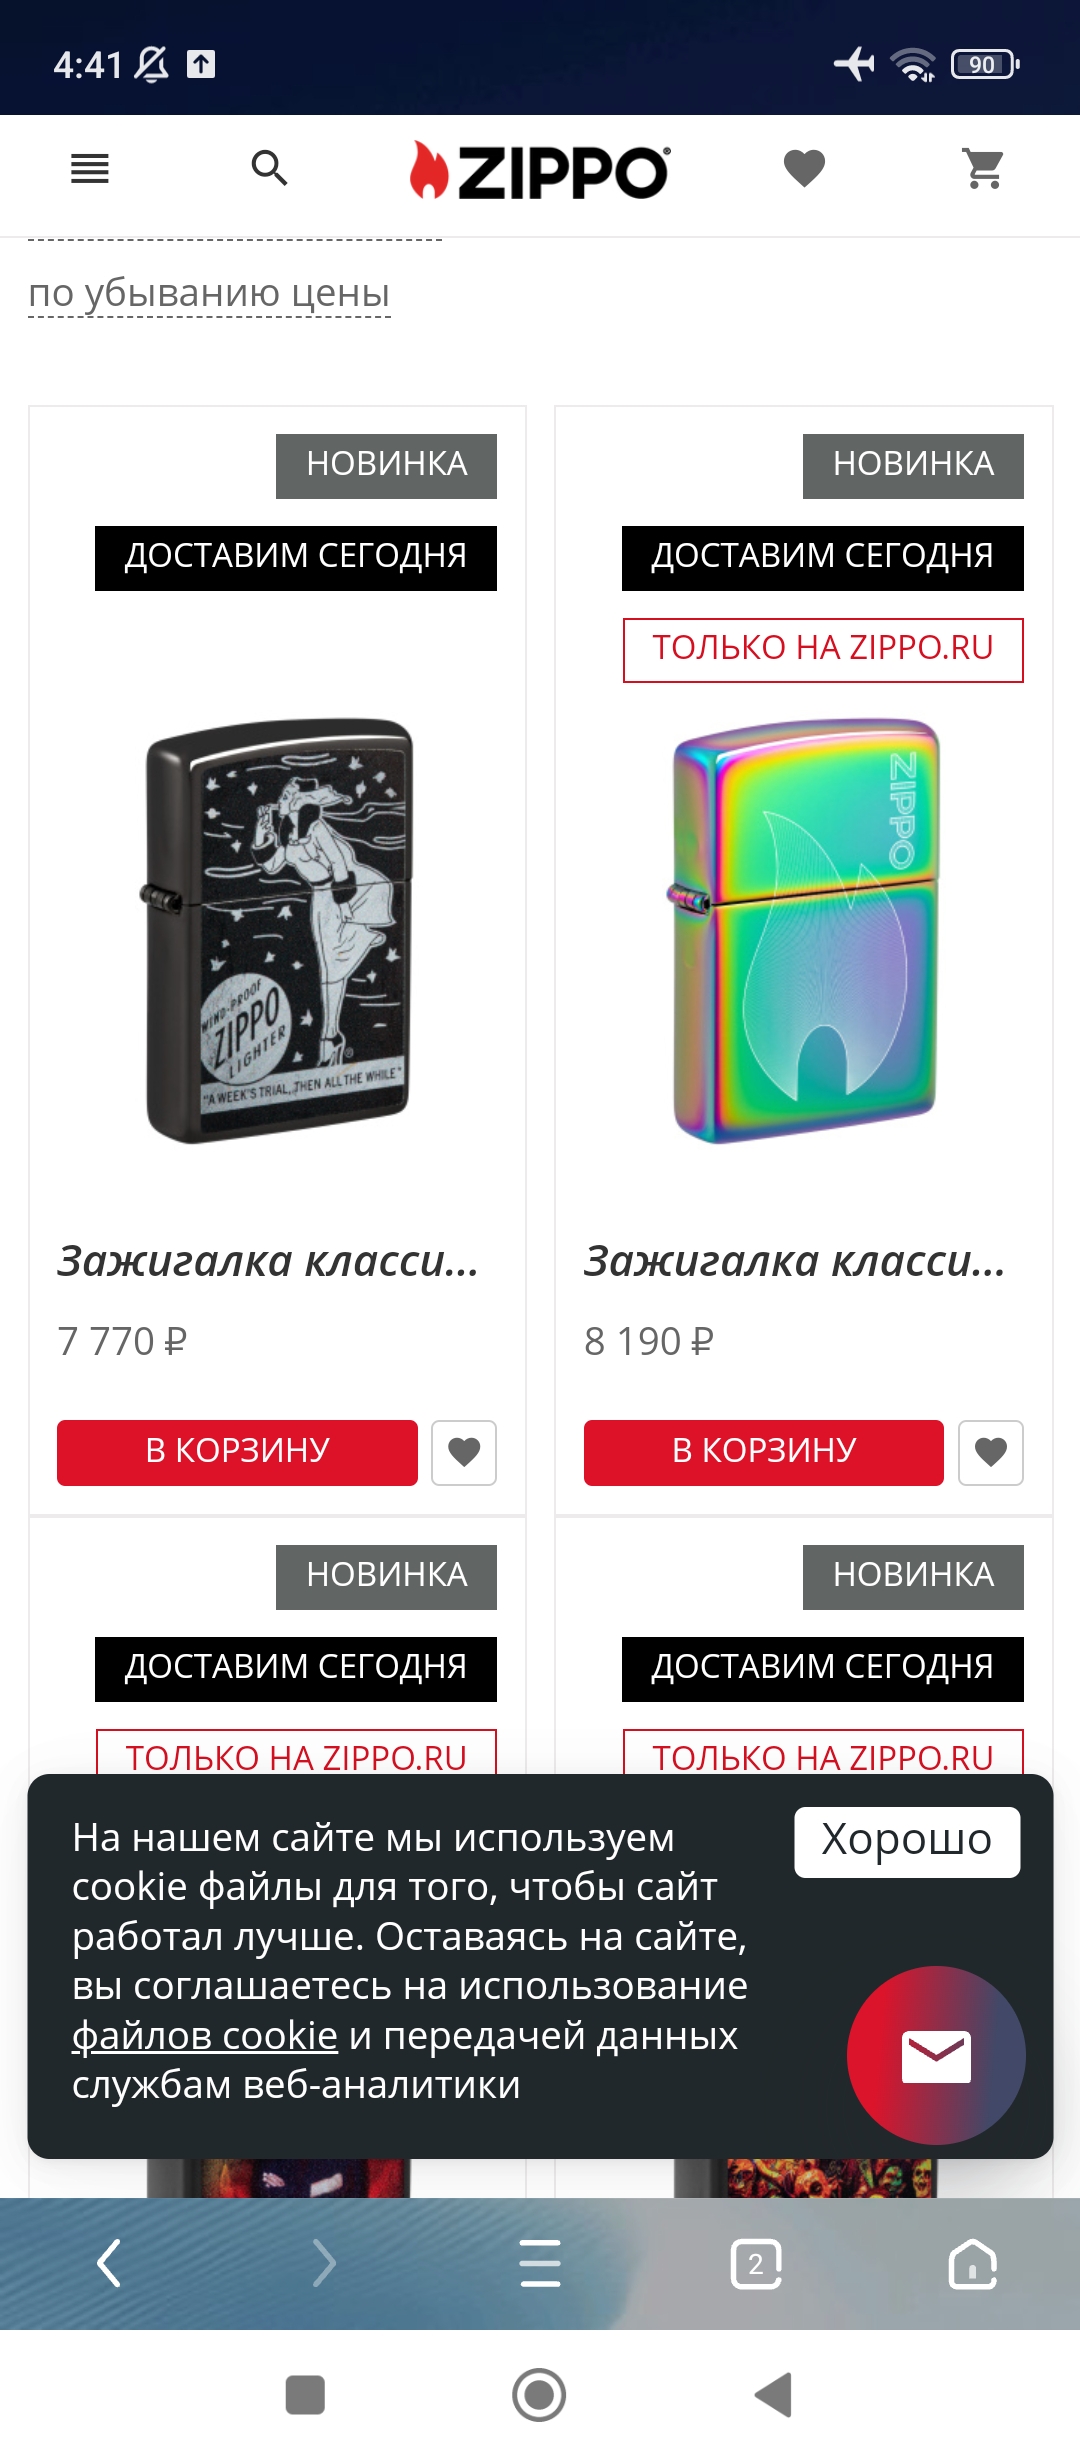Add 7 770 ₽ lighter to cart
This screenshot has height=2460, width=1080.
pyautogui.click(x=237, y=1452)
